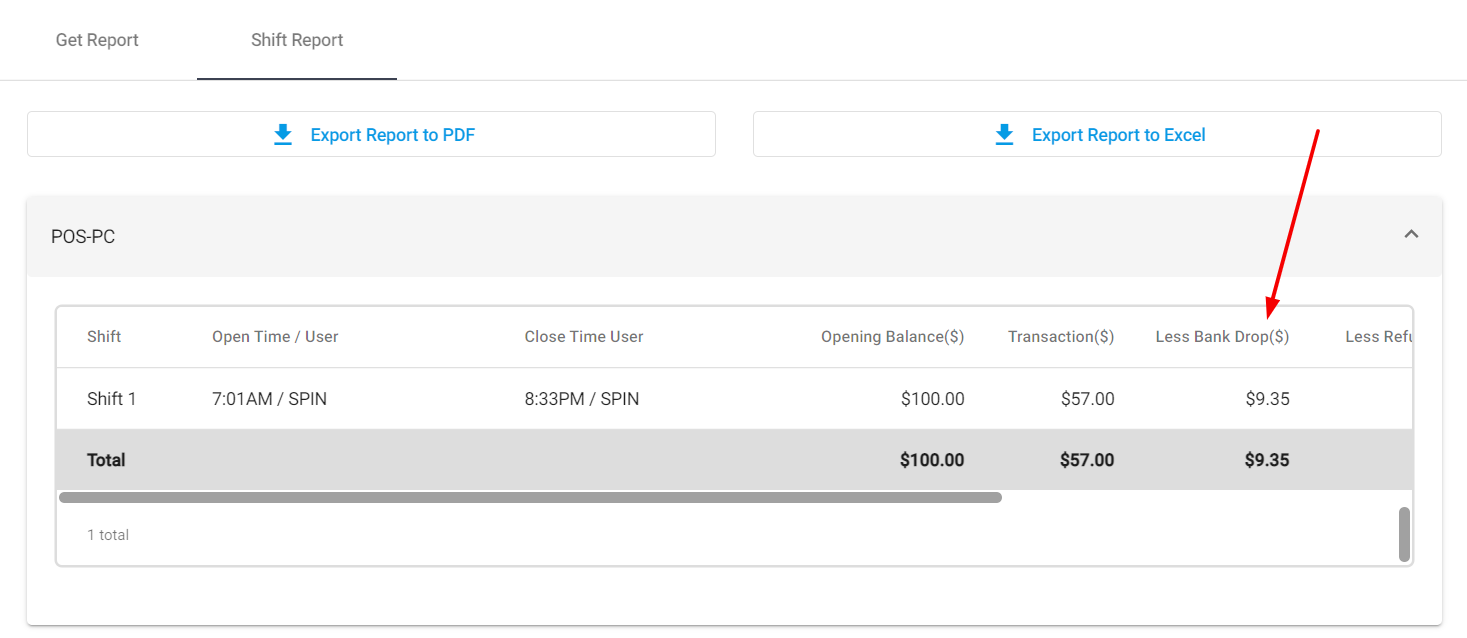Click Export Report to Excel
This screenshot has height=638, width=1467.
1097,133
